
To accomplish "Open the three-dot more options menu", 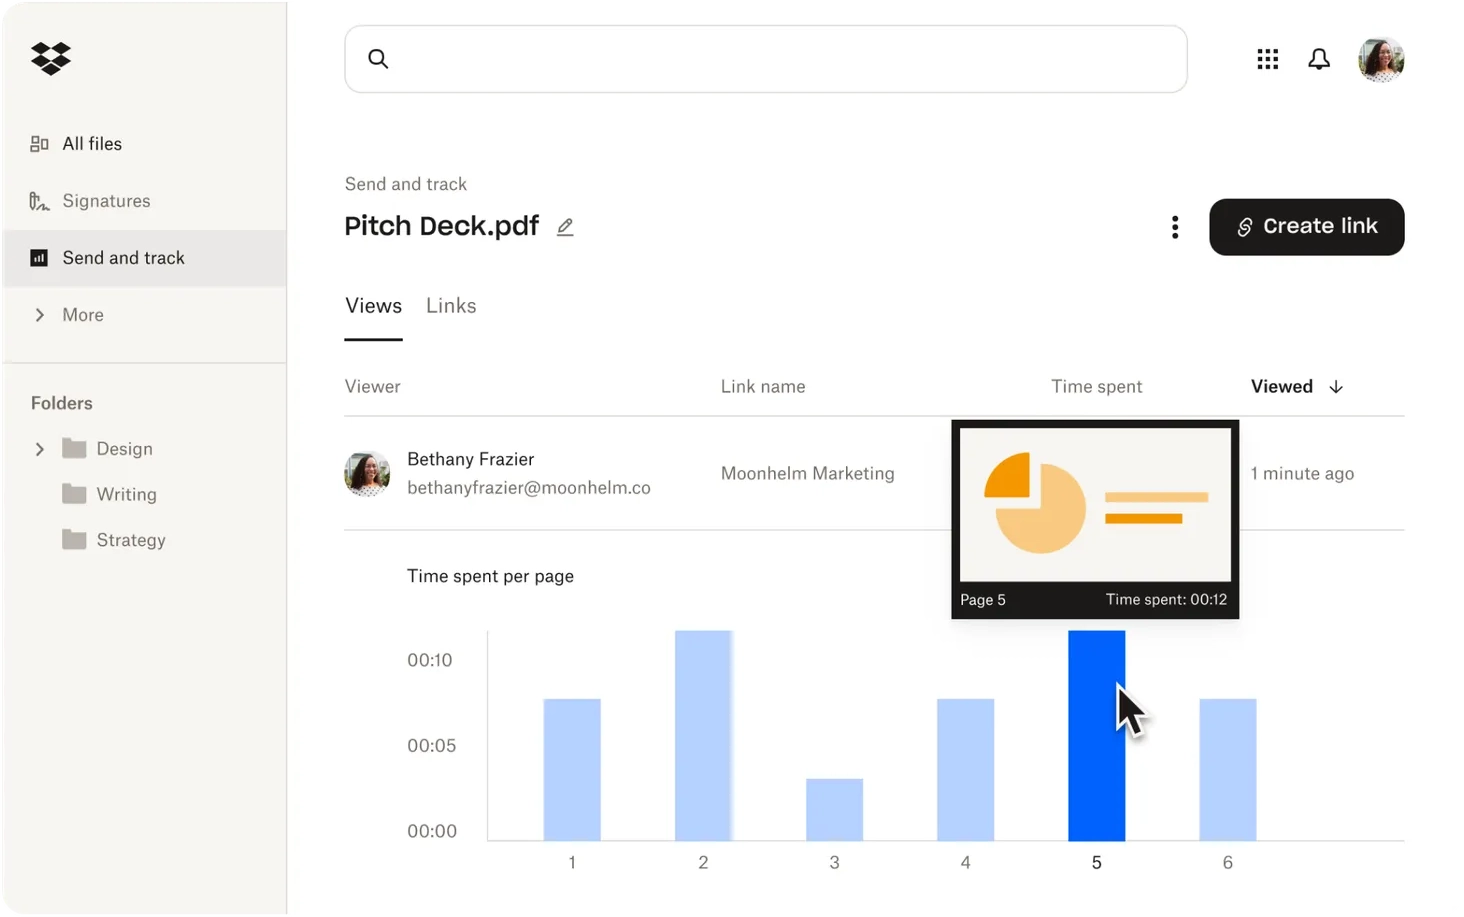I will point(1175,227).
